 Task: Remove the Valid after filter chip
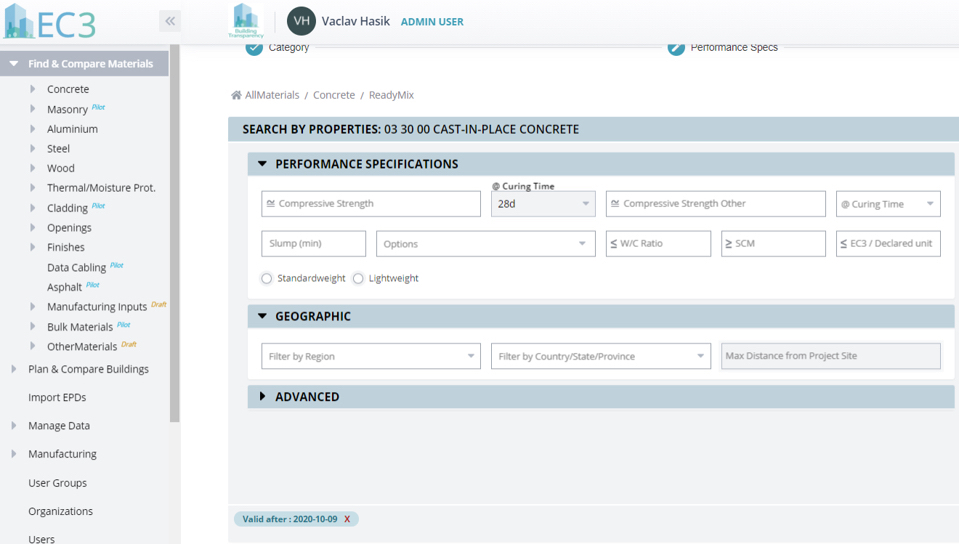[x=347, y=519]
